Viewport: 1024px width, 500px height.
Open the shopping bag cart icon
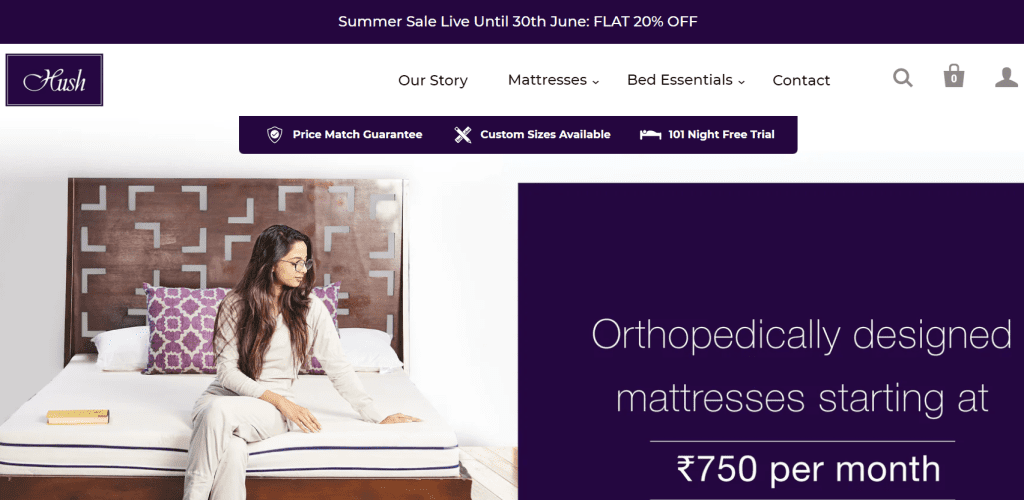[x=953, y=76]
